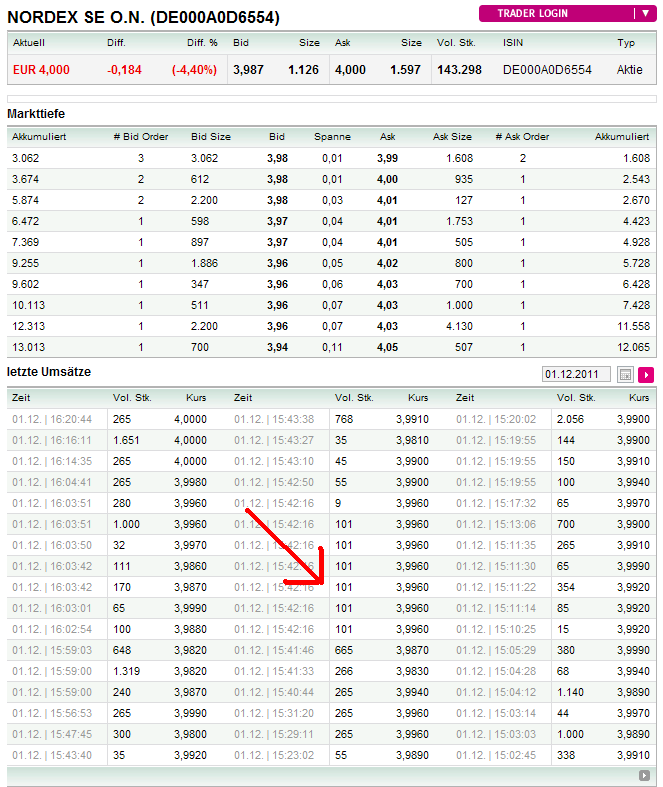663x787 pixels.
Task: Click trade volume 768
Action: 344,419
